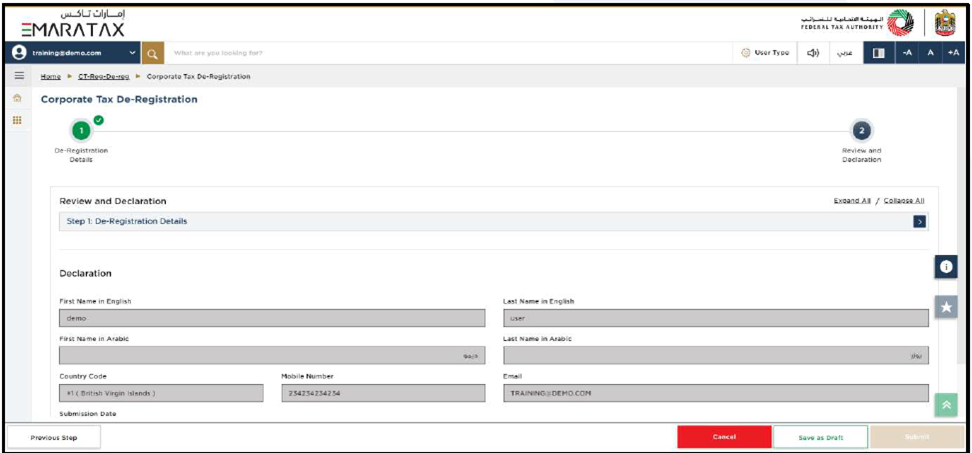This screenshot has height=453, width=972.
Task: Increase font size with +A button
Action: [952, 52]
